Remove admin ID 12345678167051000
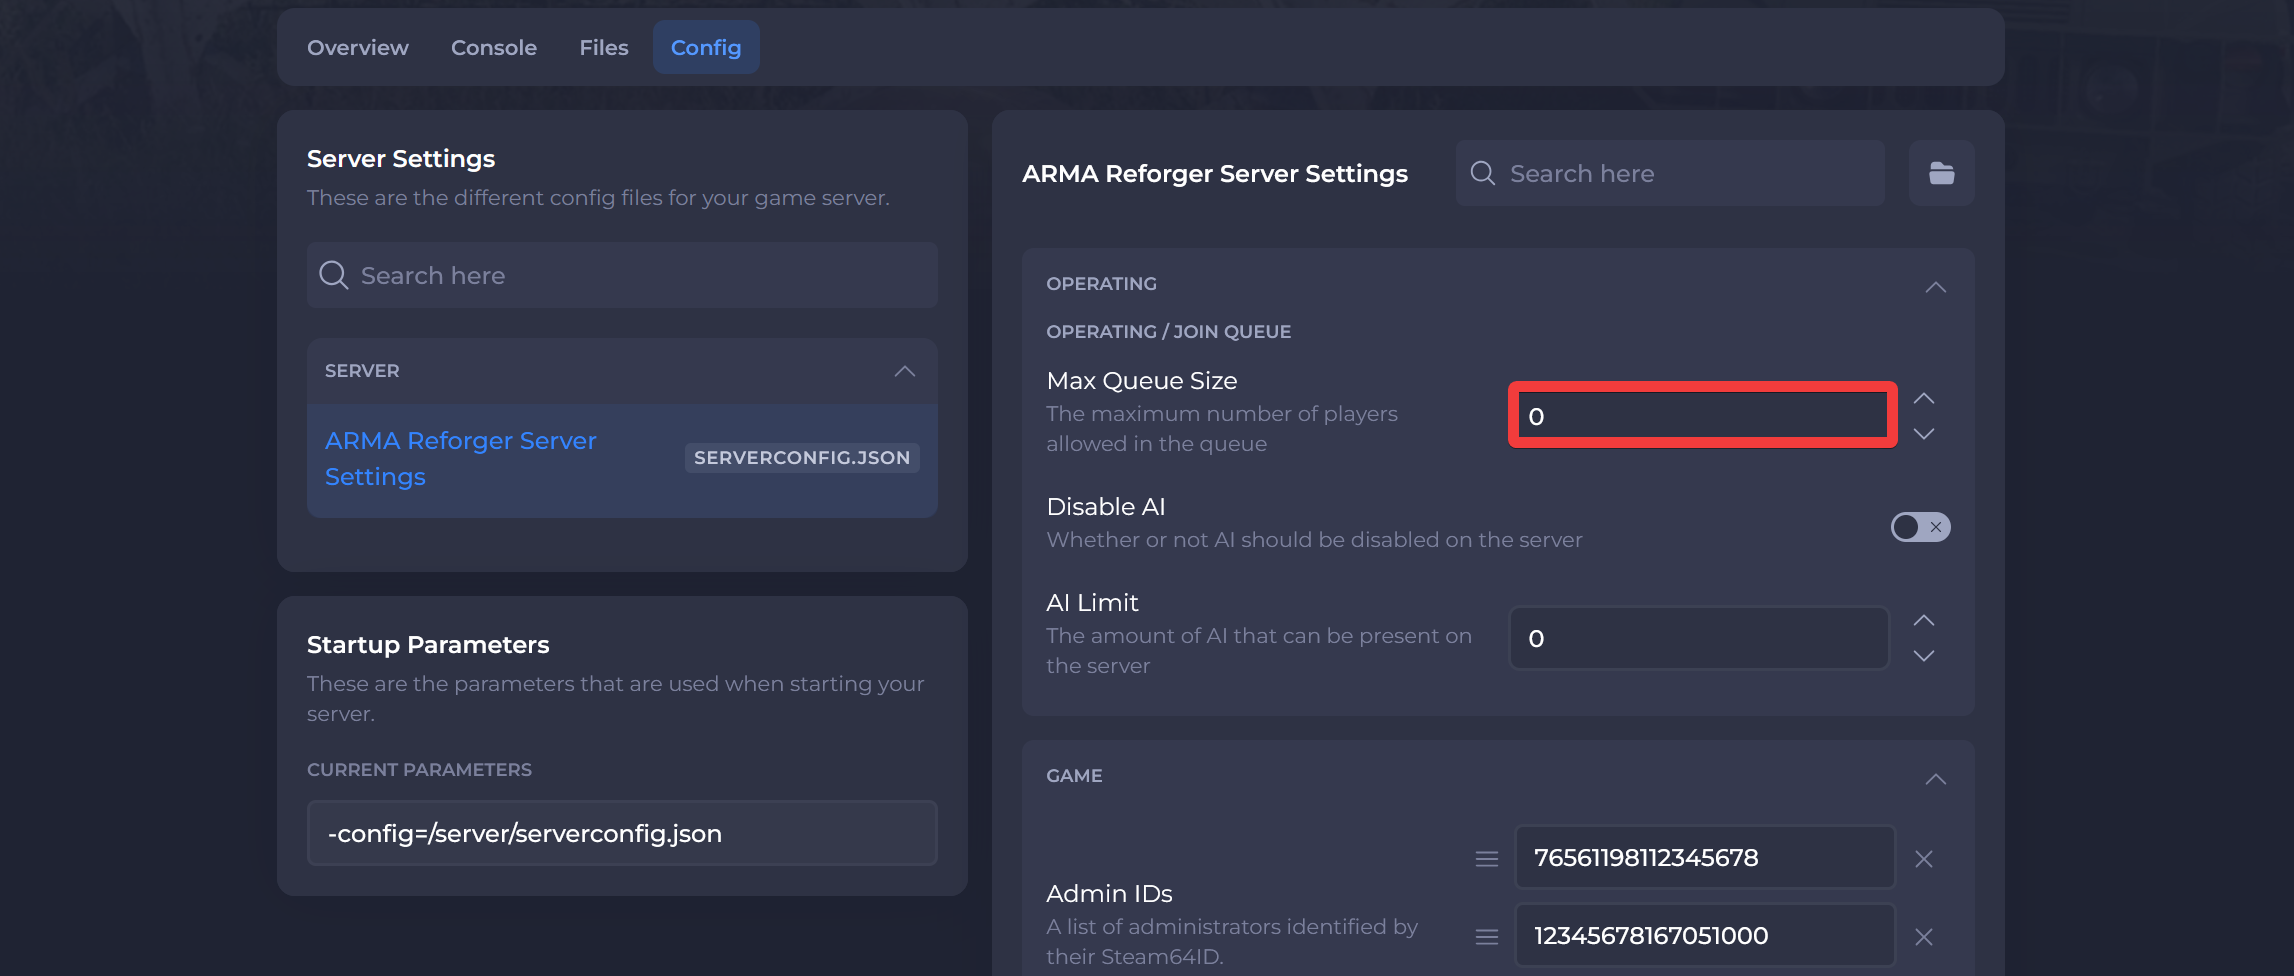 pyautogui.click(x=1923, y=936)
